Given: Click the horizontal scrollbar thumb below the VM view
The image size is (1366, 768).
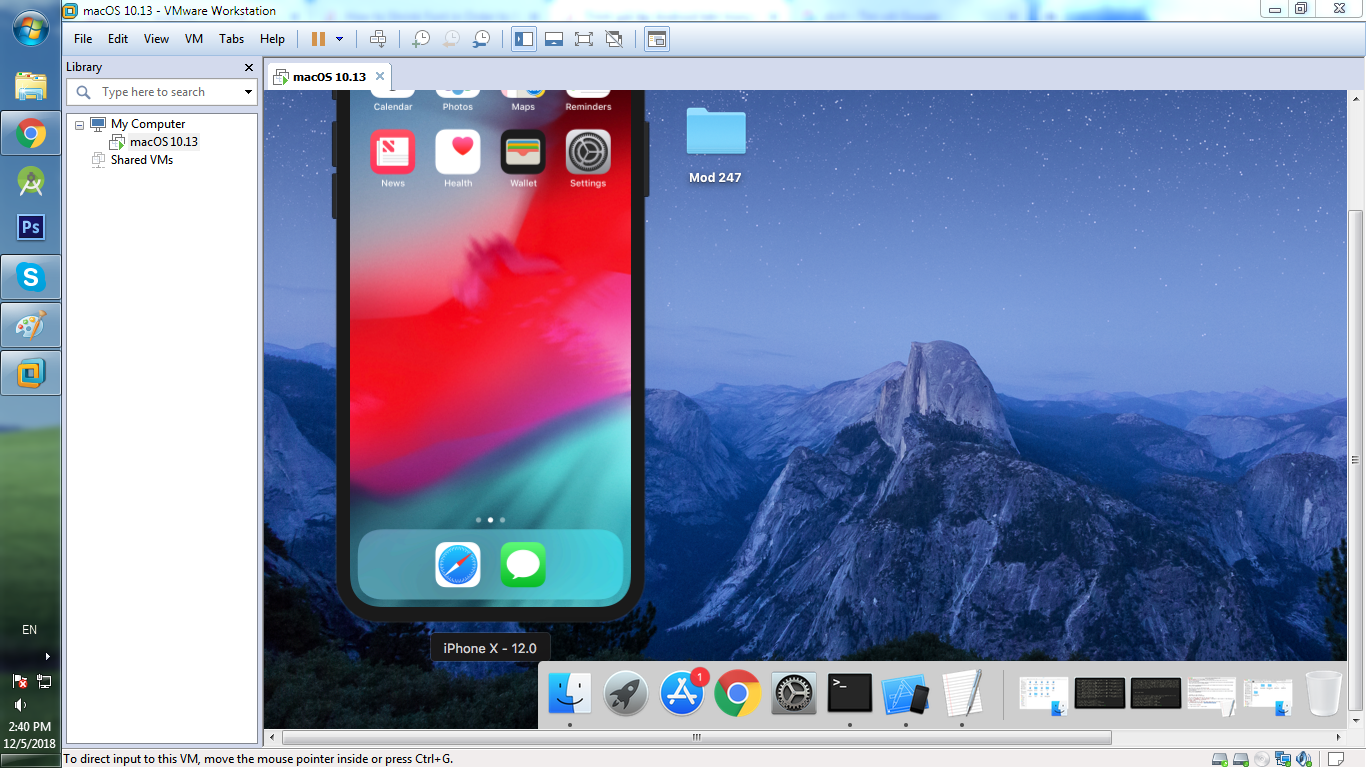Looking at the screenshot, I should (x=697, y=738).
